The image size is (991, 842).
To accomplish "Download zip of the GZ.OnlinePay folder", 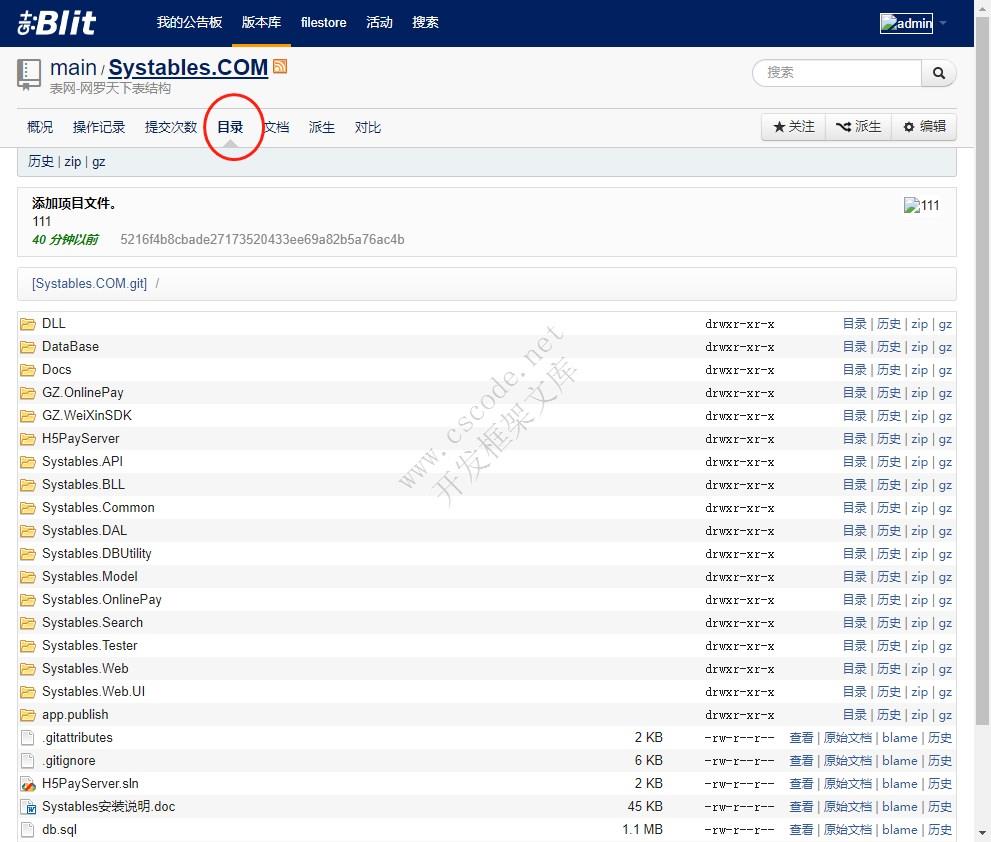I will pos(919,393).
